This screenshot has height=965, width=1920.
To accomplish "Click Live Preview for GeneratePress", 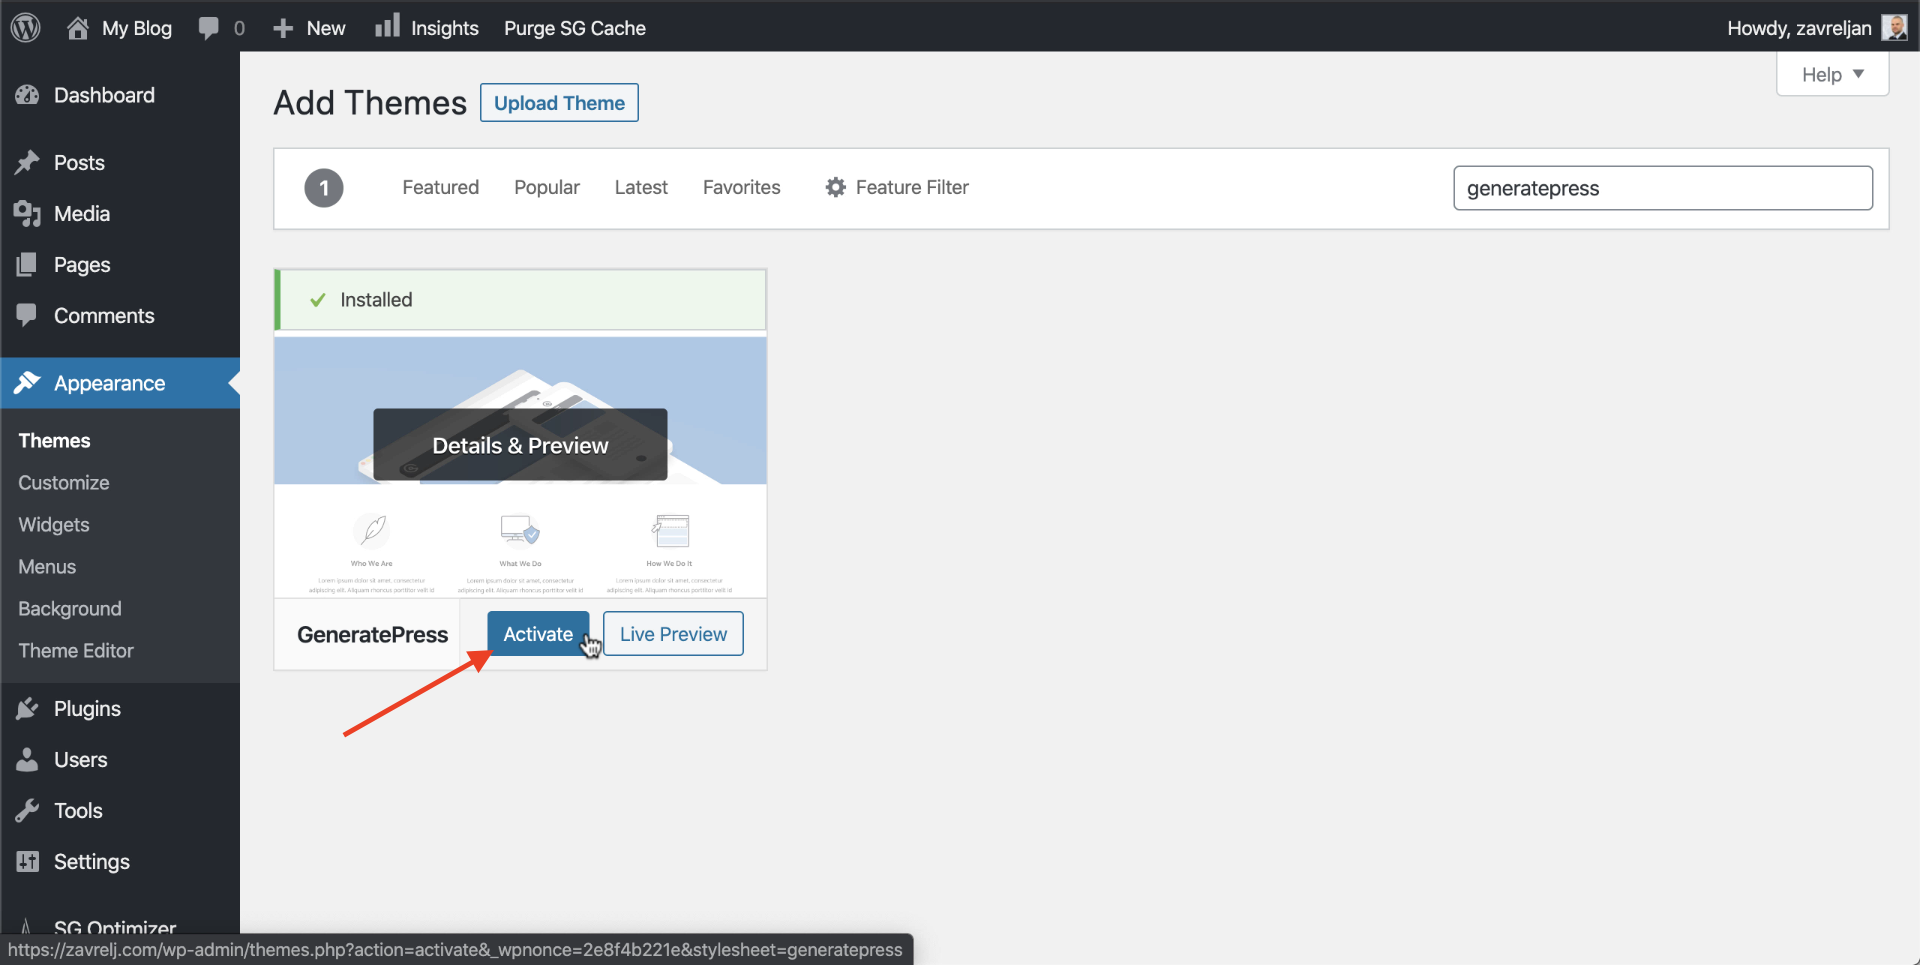I will tap(673, 634).
